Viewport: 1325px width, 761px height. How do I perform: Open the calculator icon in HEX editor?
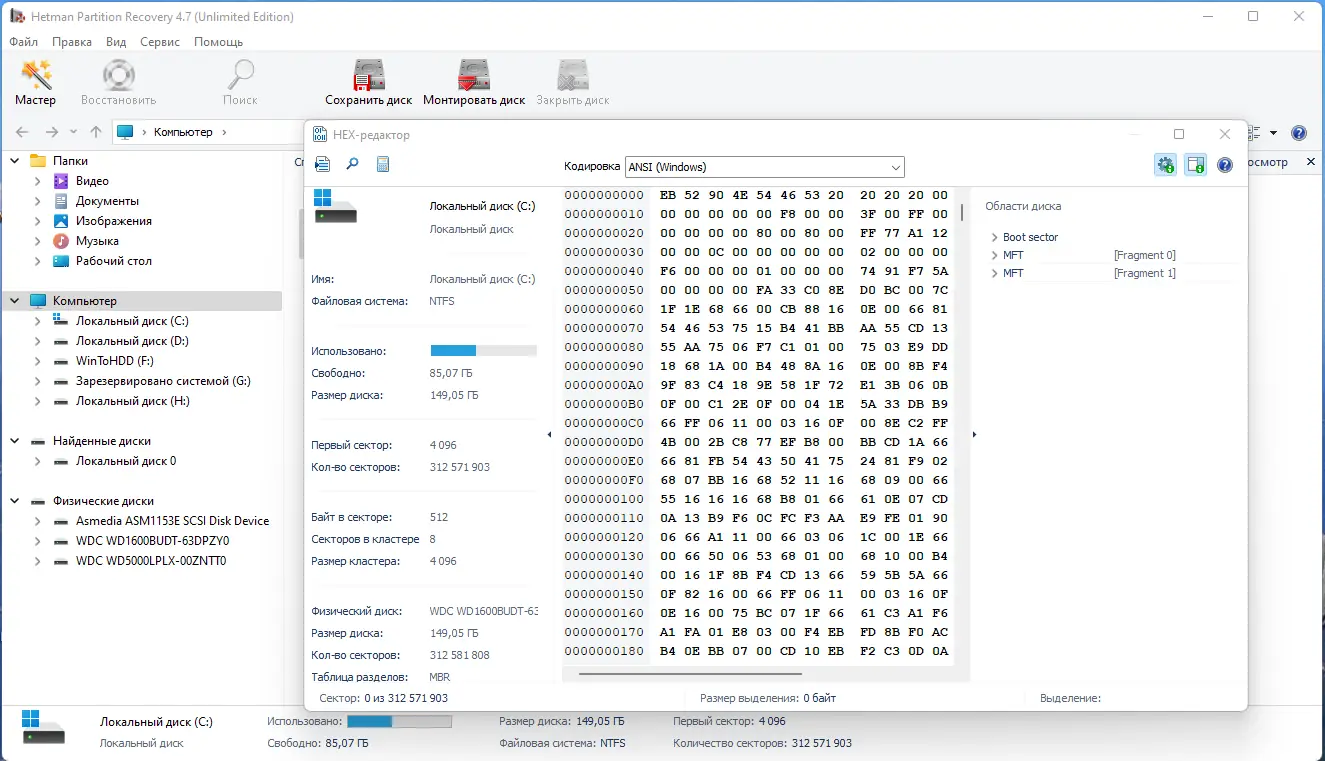click(383, 165)
